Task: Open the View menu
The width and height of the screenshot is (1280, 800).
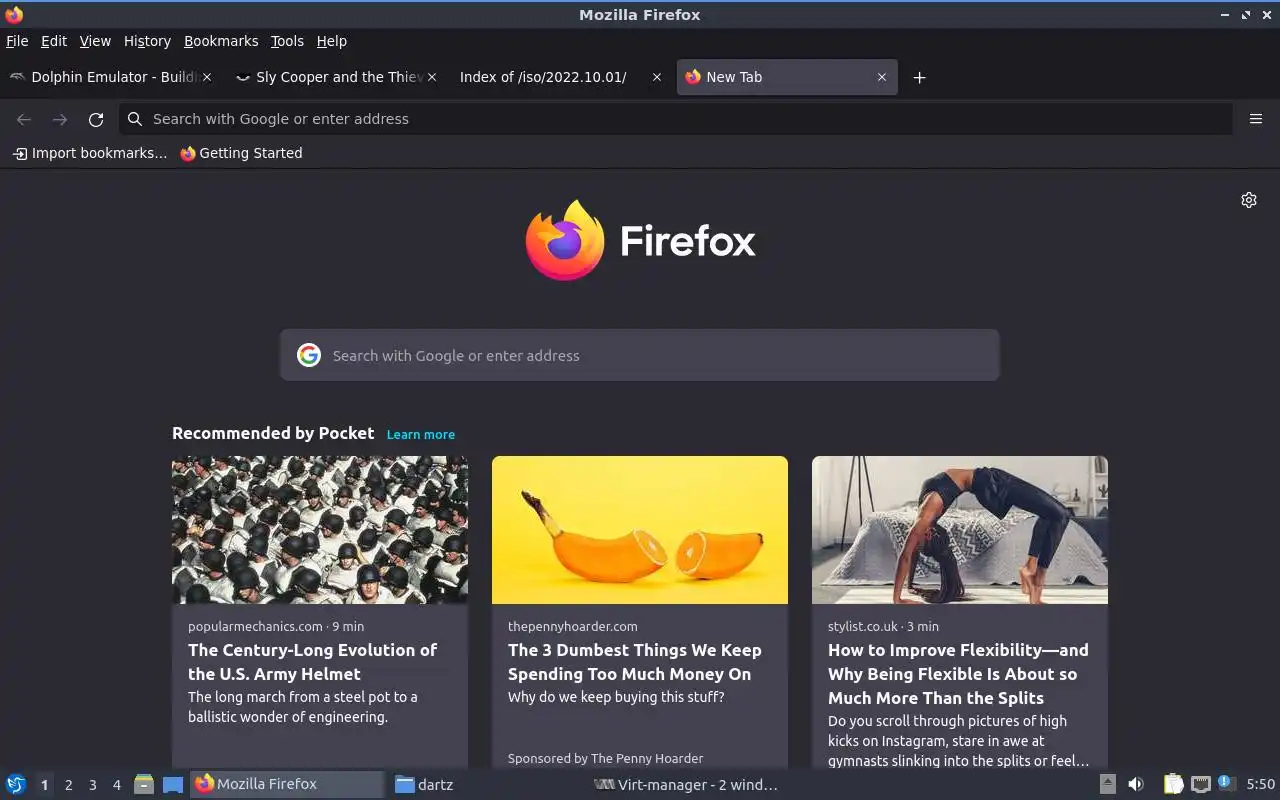Action: [95, 41]
